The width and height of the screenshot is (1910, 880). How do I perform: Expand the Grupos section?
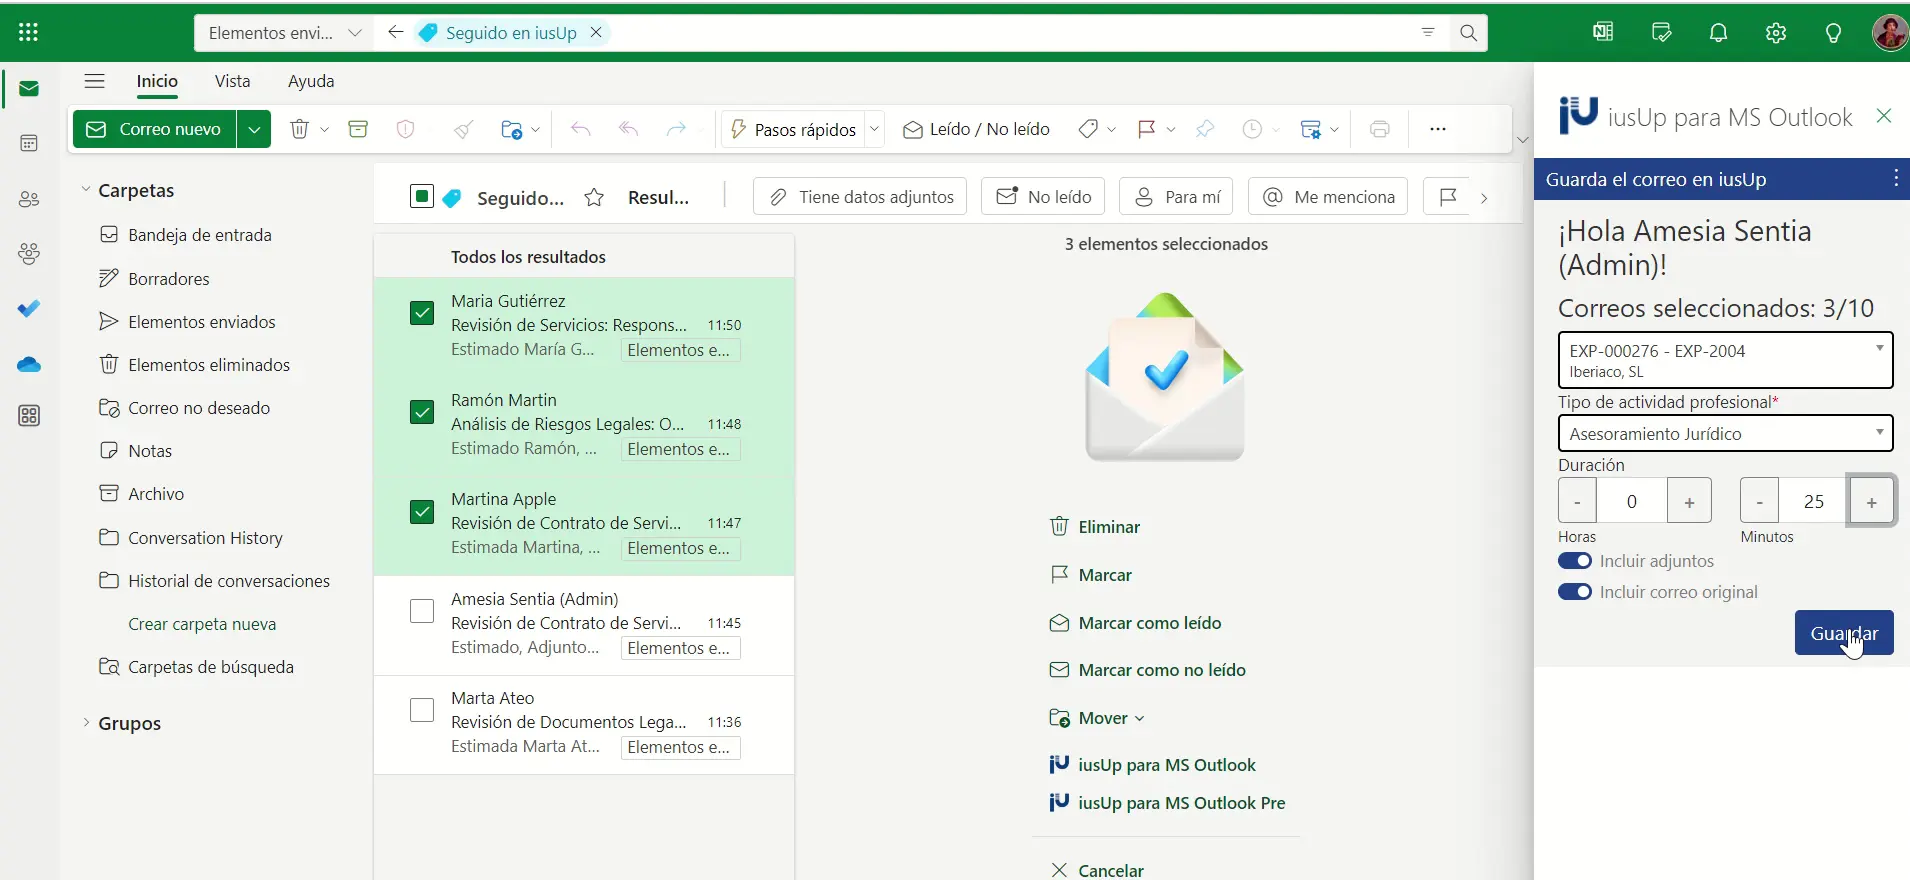(x=86, y=723)
